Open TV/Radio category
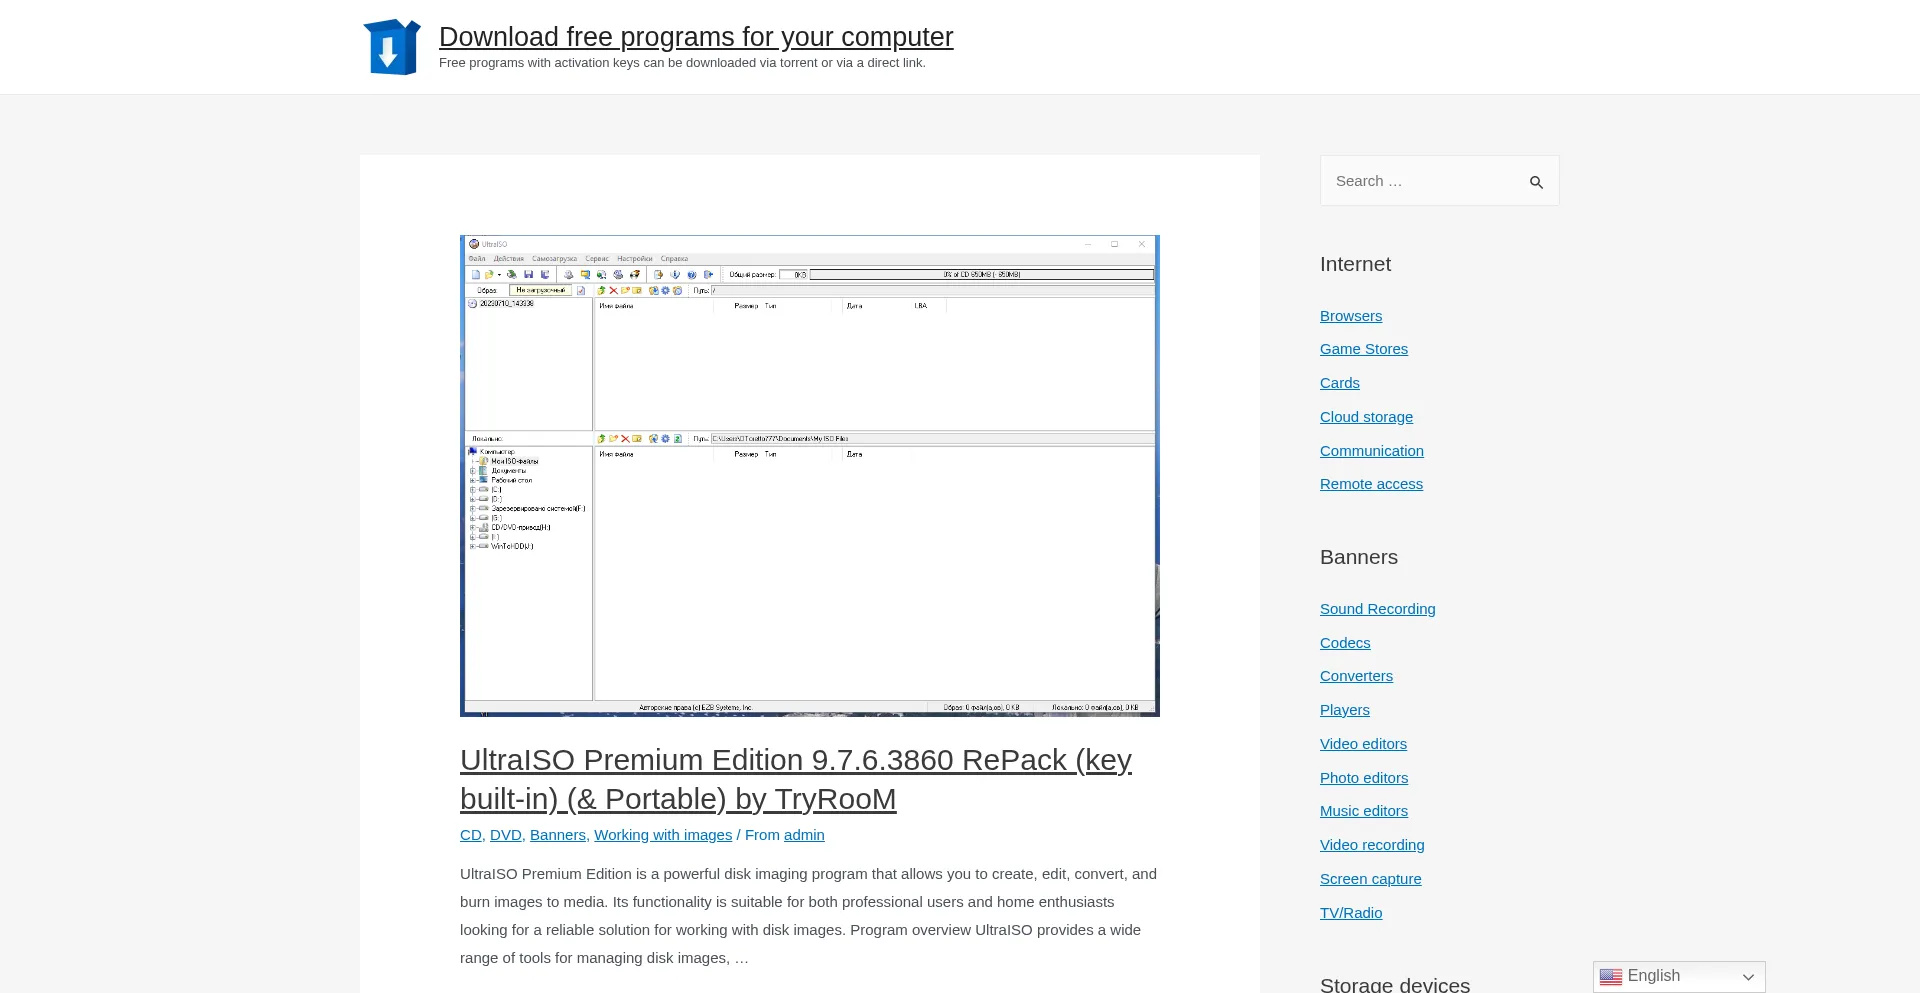 click(x=1350, y=913)
